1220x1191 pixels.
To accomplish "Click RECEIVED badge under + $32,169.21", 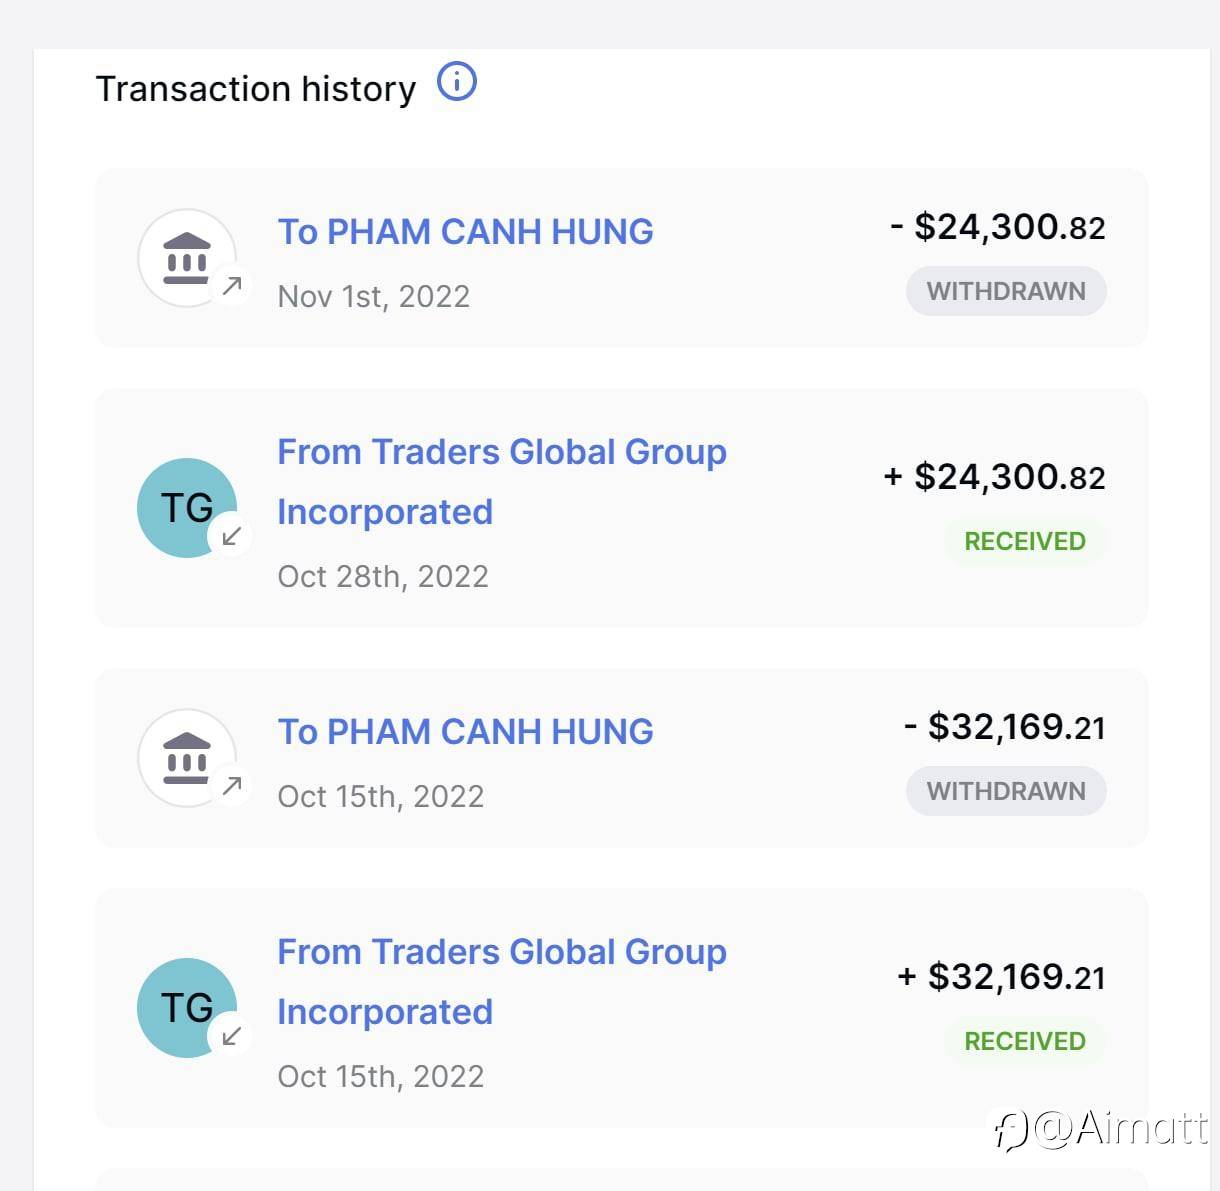I will pos(1025,1041).
